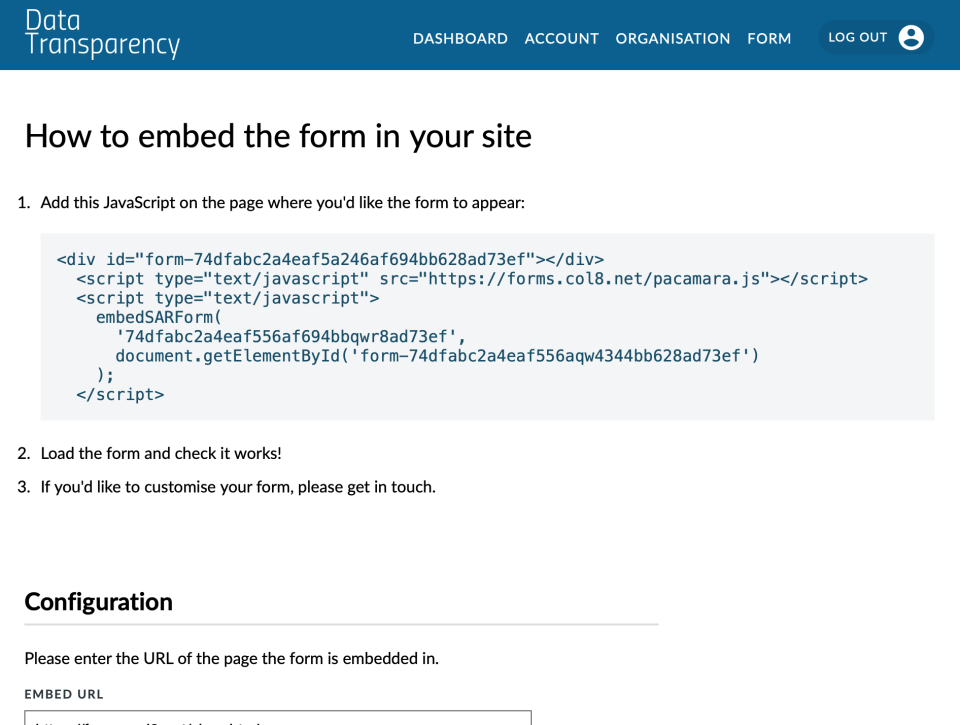960x725 pixels.
Task: Click the Configuration section heading
Action: point(99,602)
